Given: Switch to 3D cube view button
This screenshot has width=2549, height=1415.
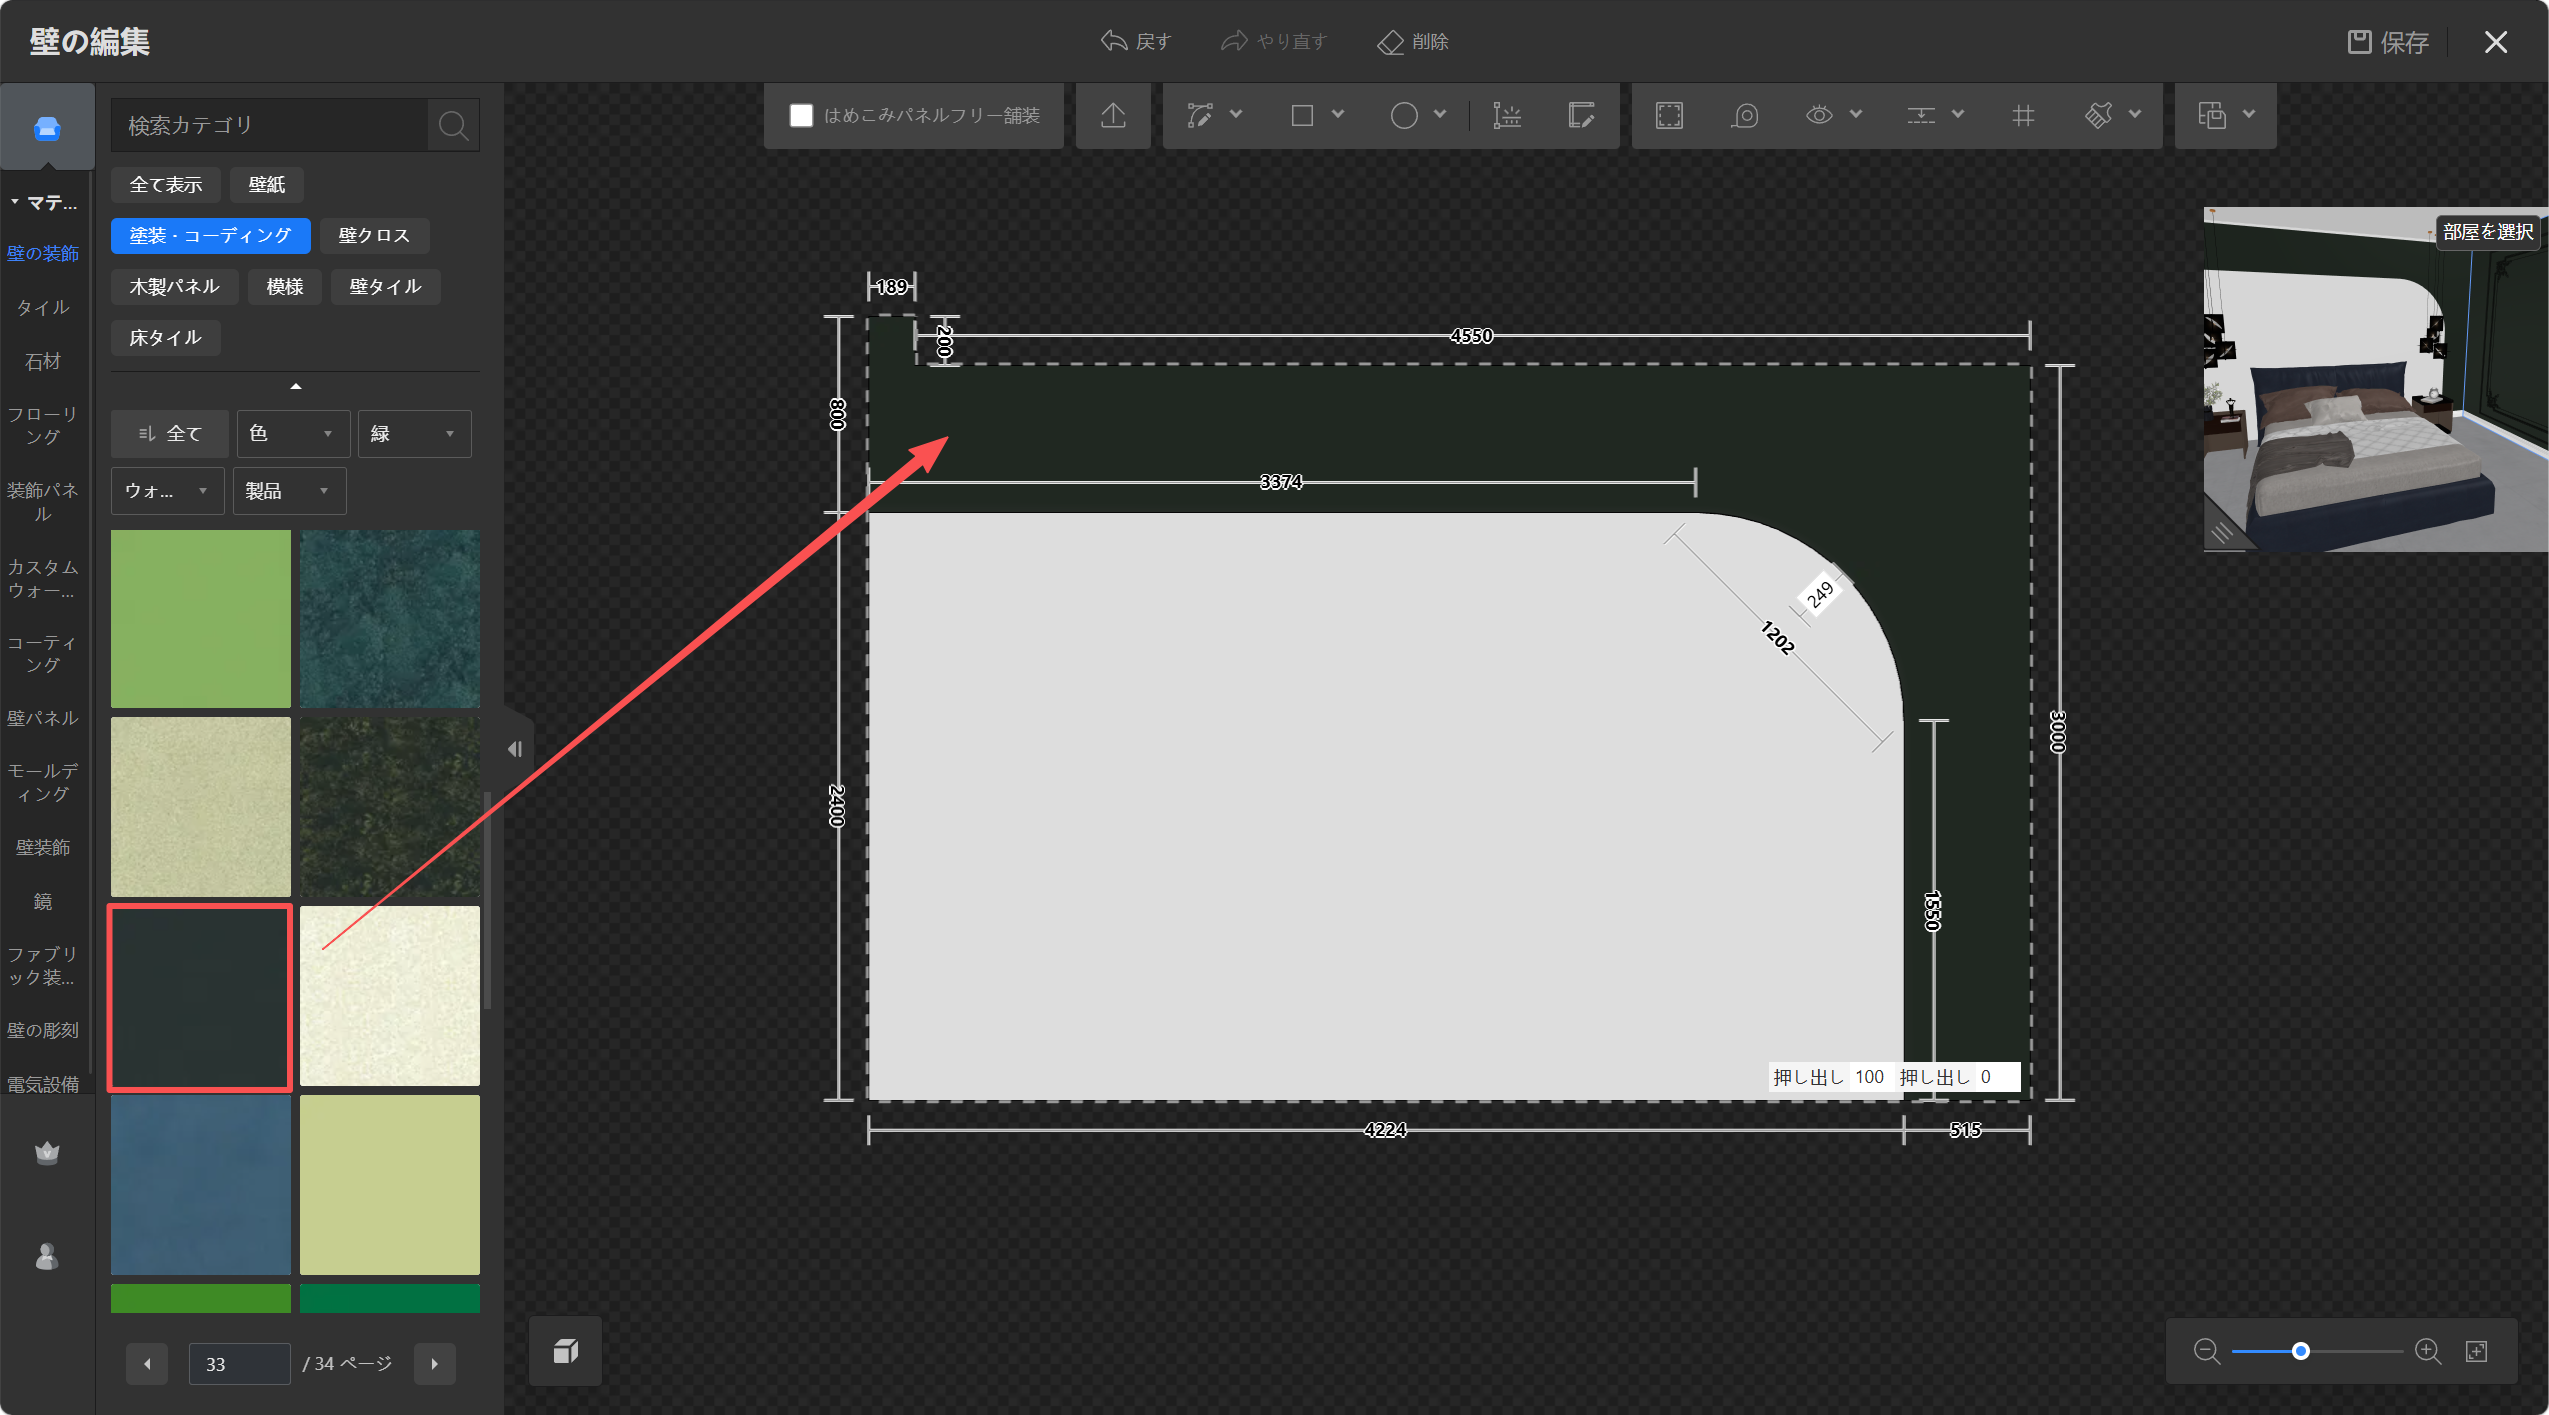Looking at the screenshot, I should pos(566,1351).
